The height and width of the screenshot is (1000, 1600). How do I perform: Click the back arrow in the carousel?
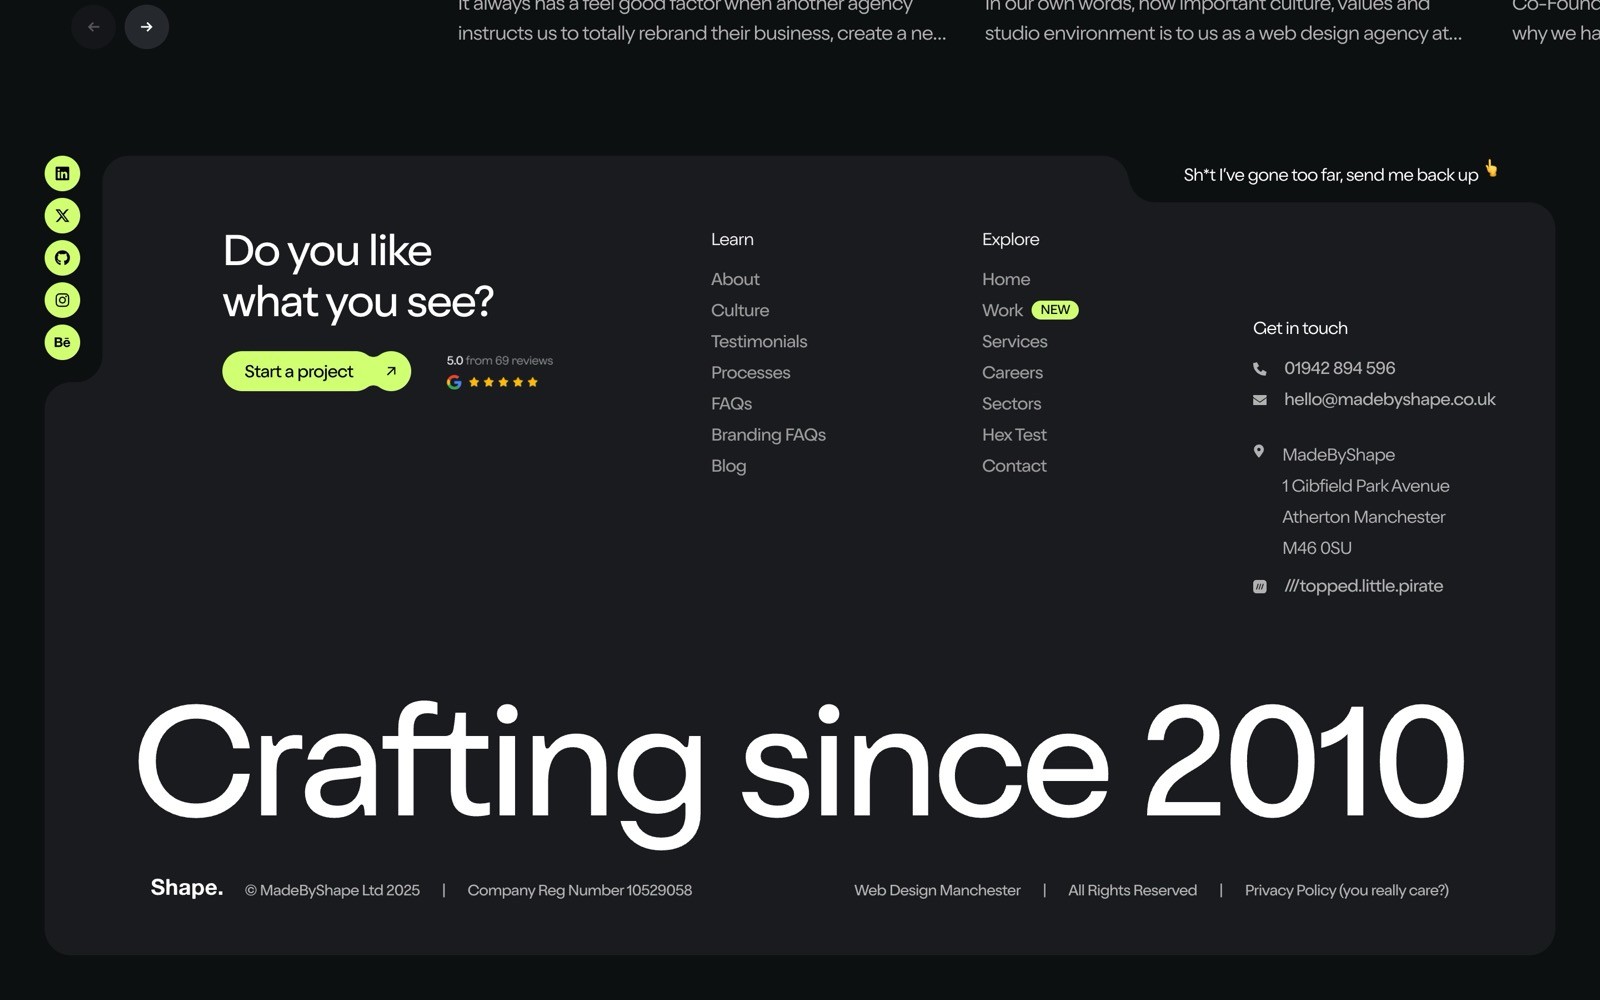pyautogui.click(x=93, y=27)
